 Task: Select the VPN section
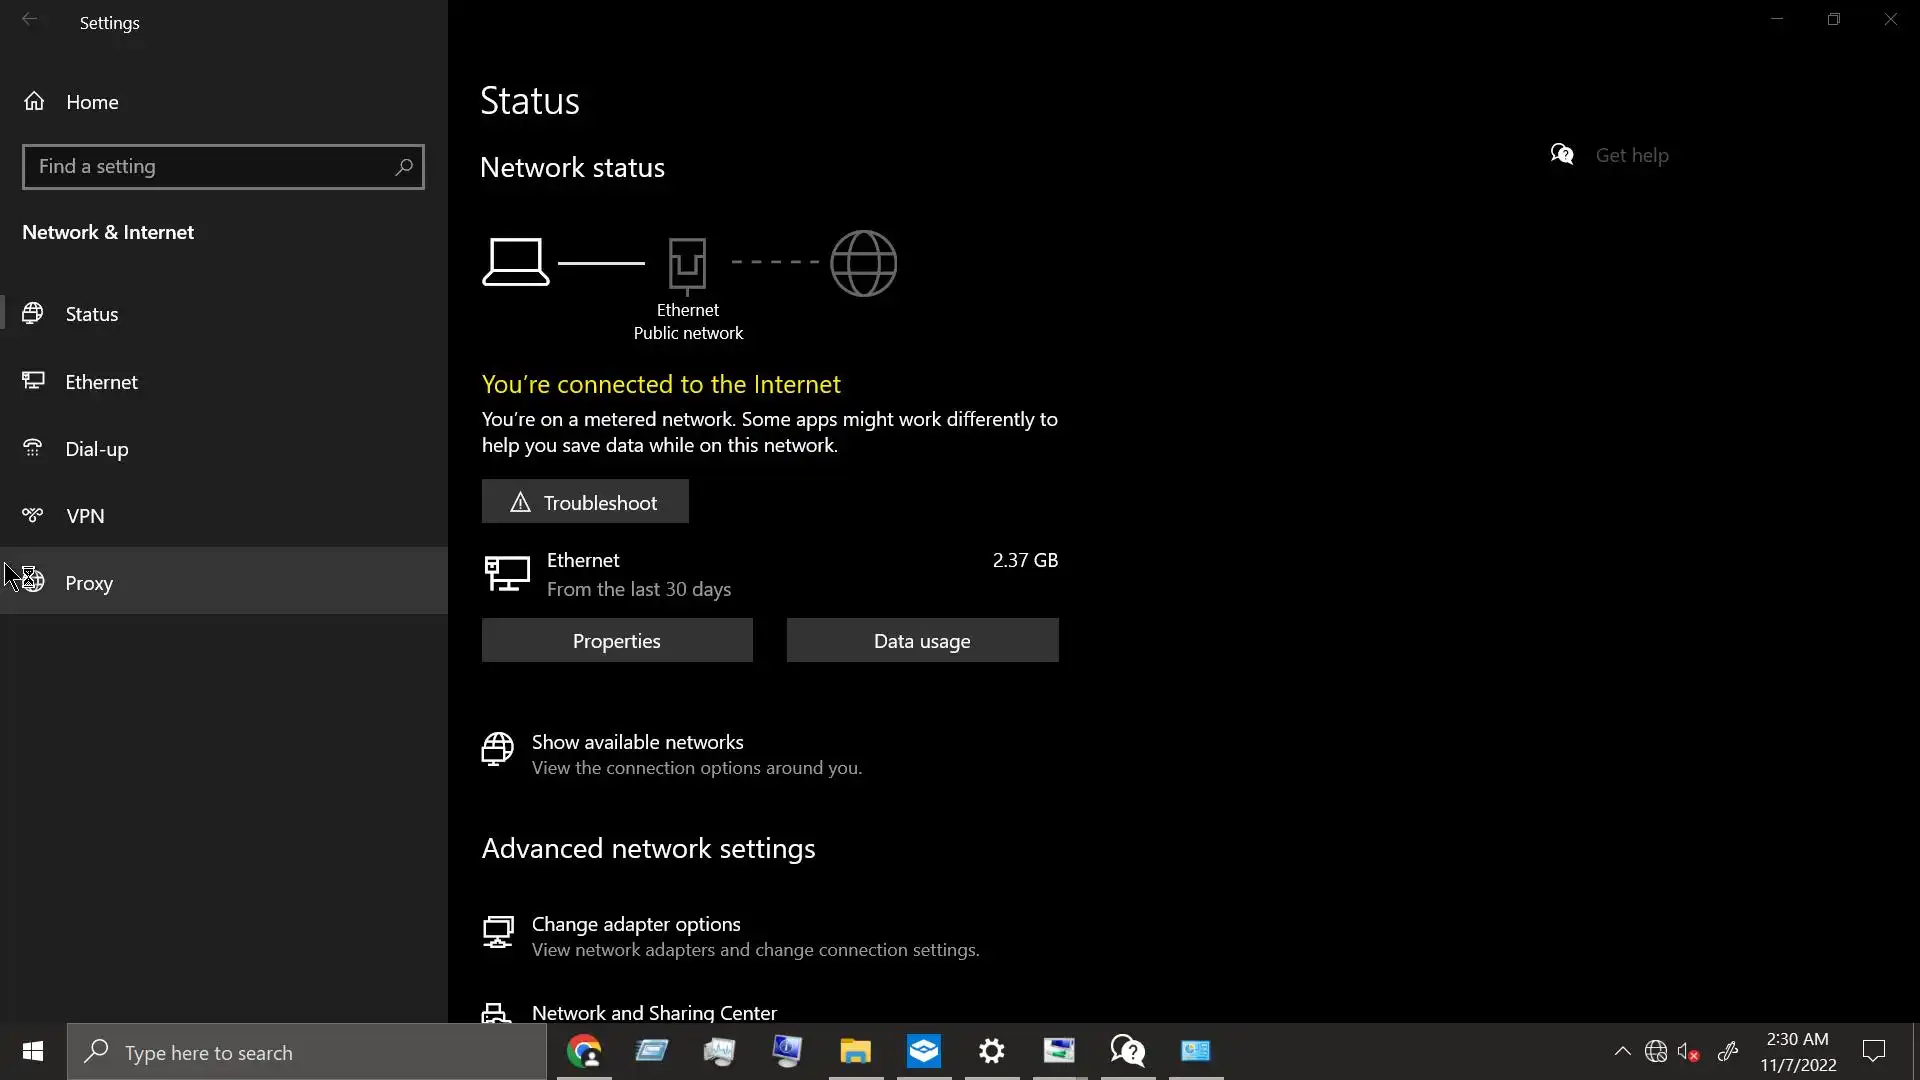pyautogui.click(x=85, y=516)
